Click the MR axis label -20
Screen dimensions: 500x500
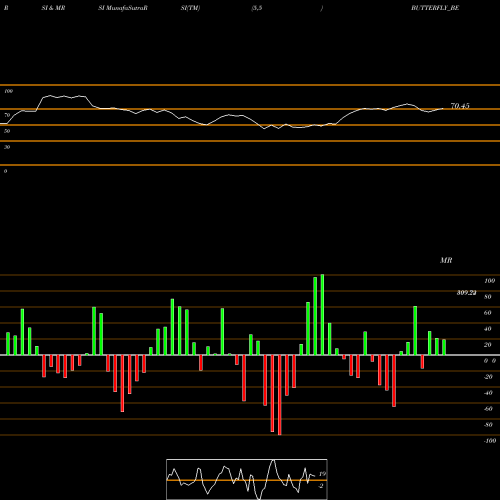tap(488, 377)
